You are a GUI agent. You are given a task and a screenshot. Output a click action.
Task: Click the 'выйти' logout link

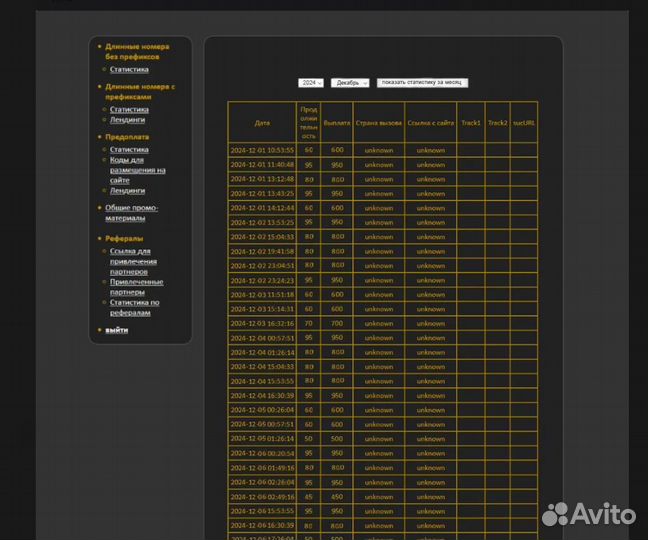[116, 330]
